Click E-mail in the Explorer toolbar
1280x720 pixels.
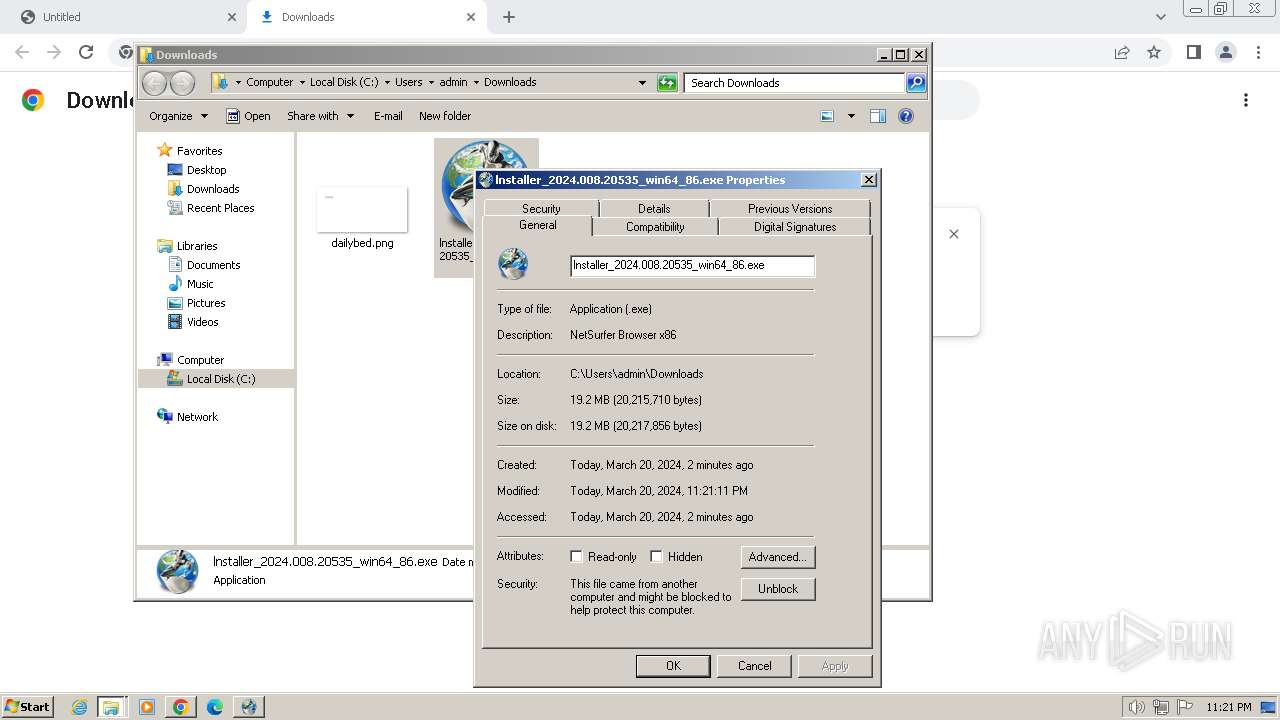(388, 116)
